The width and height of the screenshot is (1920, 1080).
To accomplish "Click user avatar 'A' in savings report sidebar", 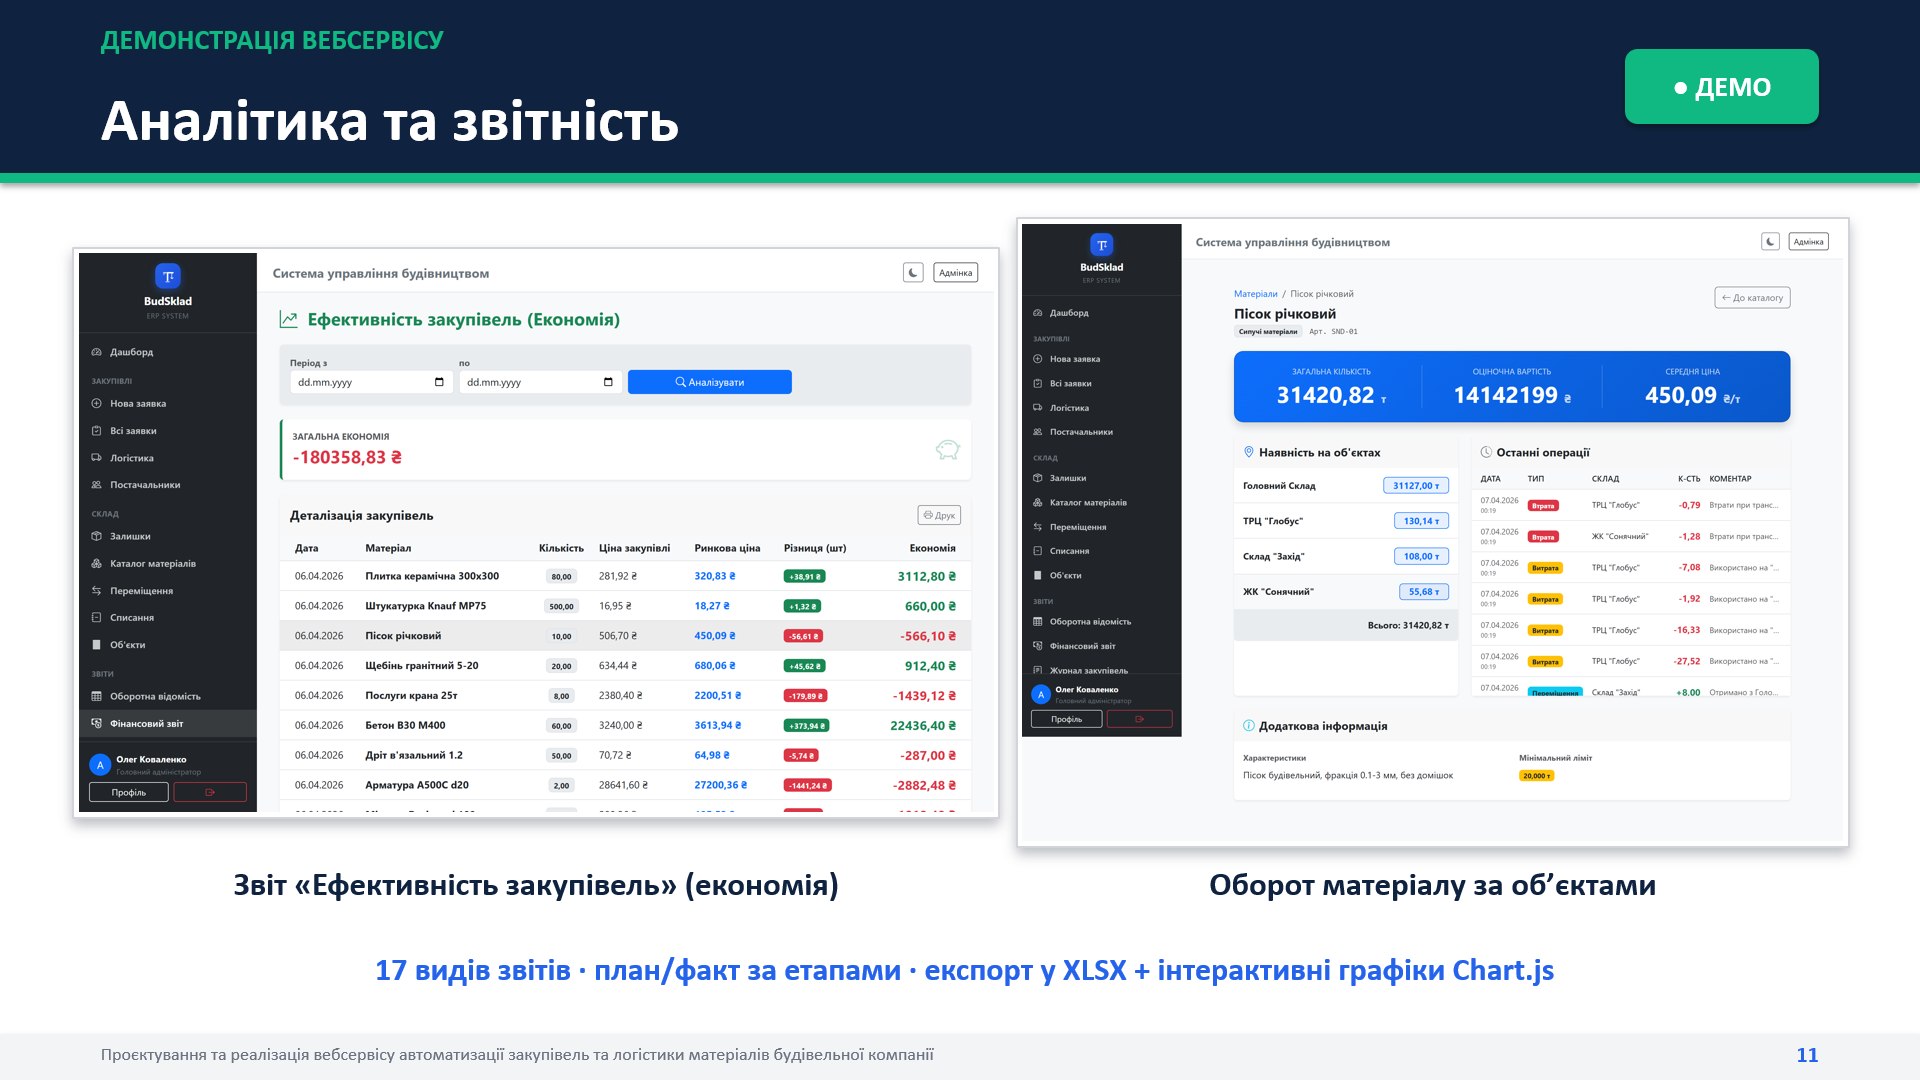I will point(100,765).
